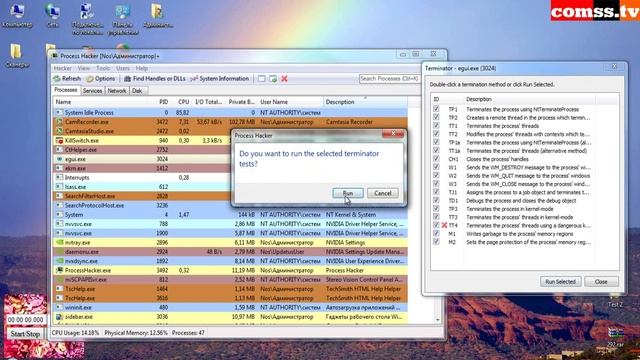Sort by the PID column header
The image size is (640, 360).
click(163, 102)
